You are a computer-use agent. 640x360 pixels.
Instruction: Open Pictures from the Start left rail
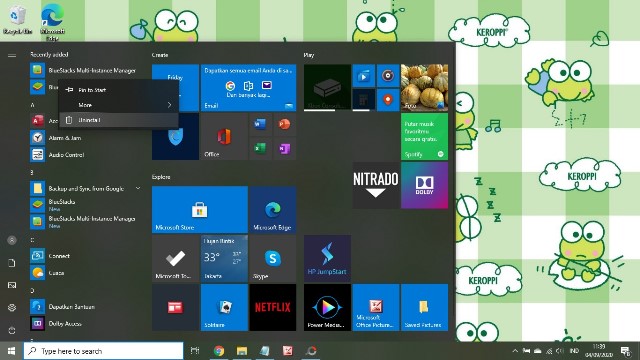pyautogui.click(x=12, y=285)
